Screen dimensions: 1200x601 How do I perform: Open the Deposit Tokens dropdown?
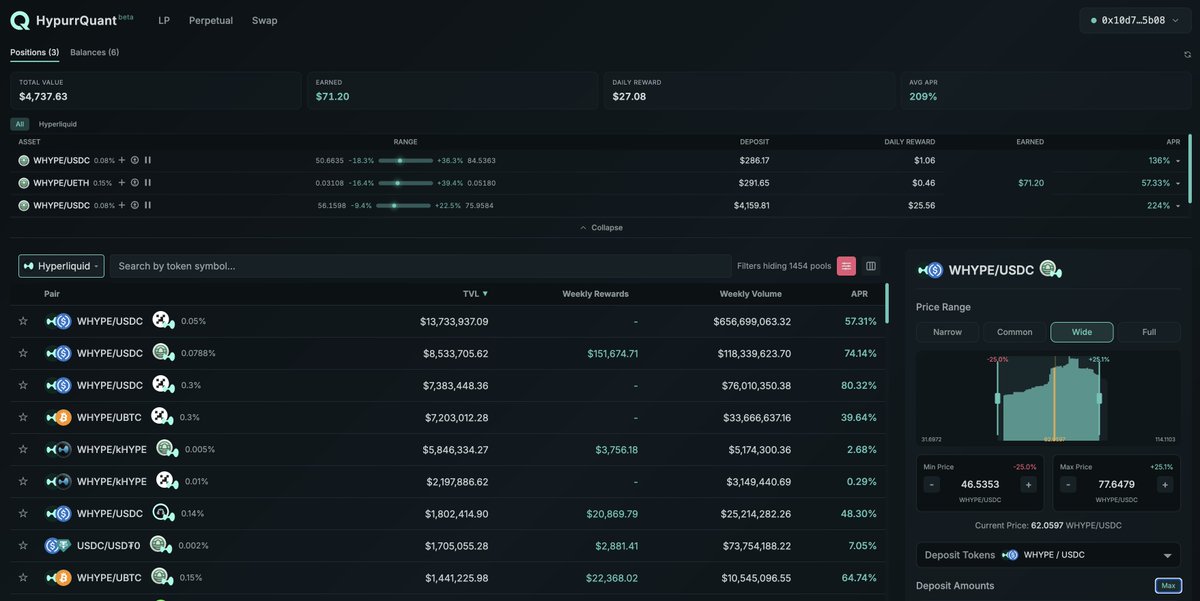pos(1048,555)
